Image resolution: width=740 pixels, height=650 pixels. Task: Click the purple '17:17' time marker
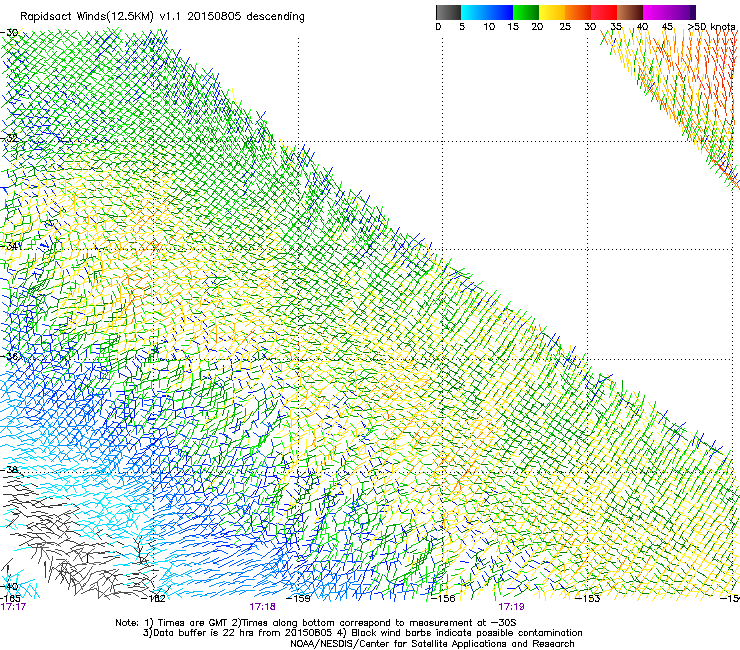(13, 607)
